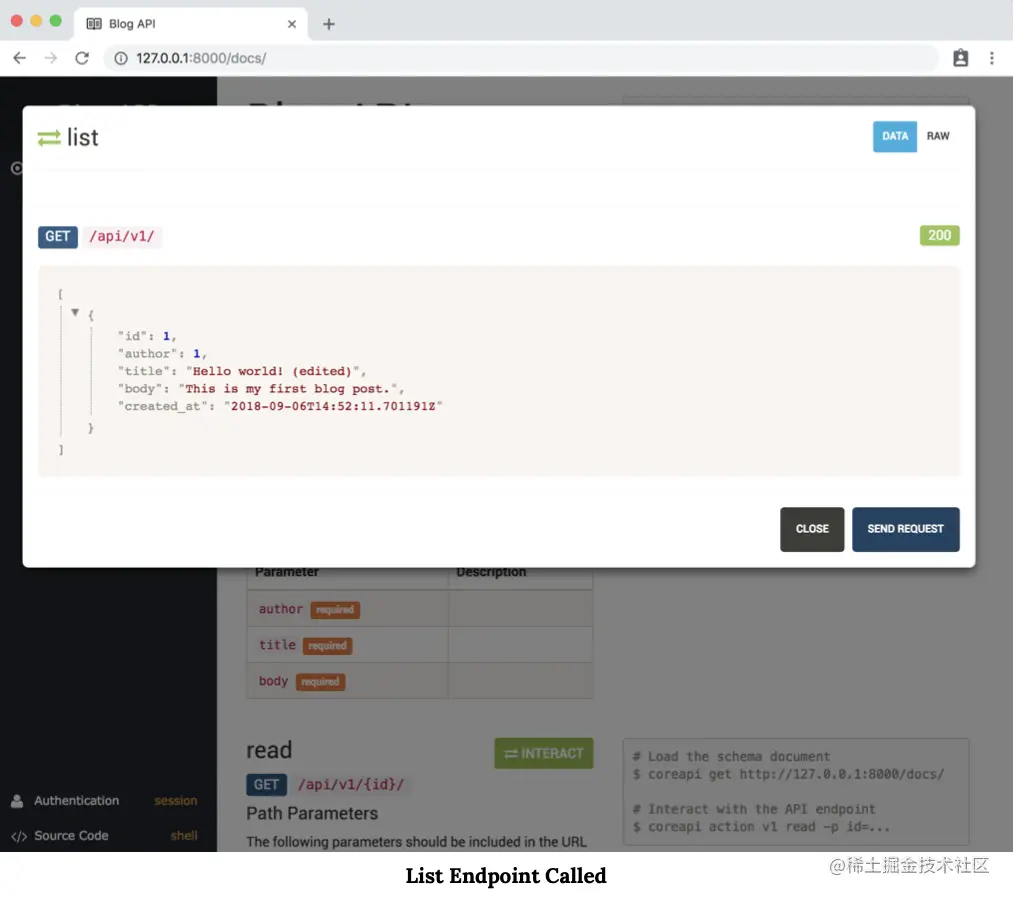
Task: Click the CLOSE button in dialog
Action: (812, 529)
